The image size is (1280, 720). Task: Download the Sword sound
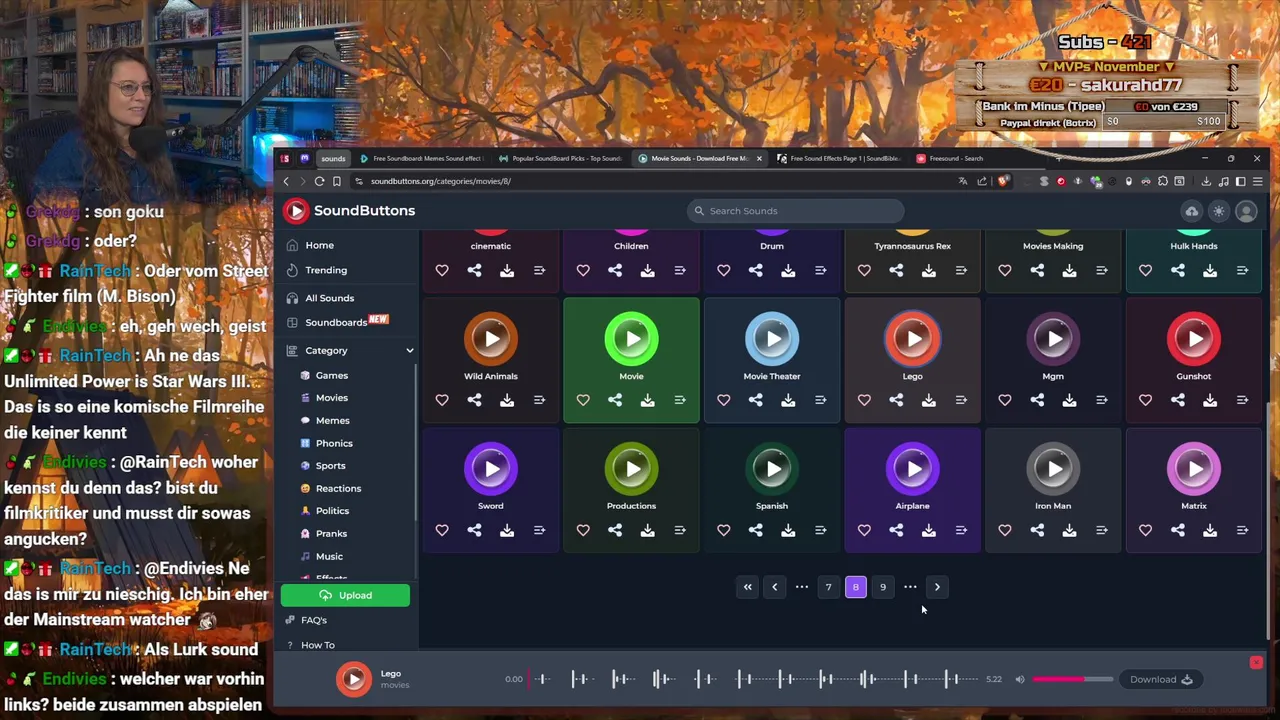coord(507,530)
